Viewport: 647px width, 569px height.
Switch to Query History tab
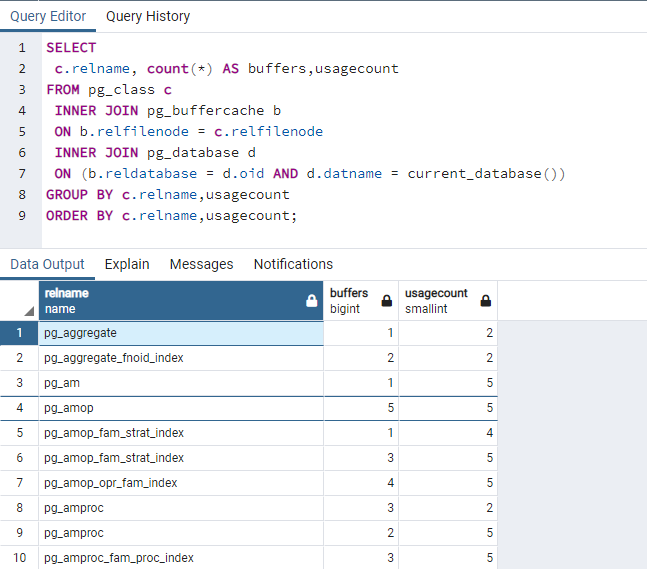[148, 16]
